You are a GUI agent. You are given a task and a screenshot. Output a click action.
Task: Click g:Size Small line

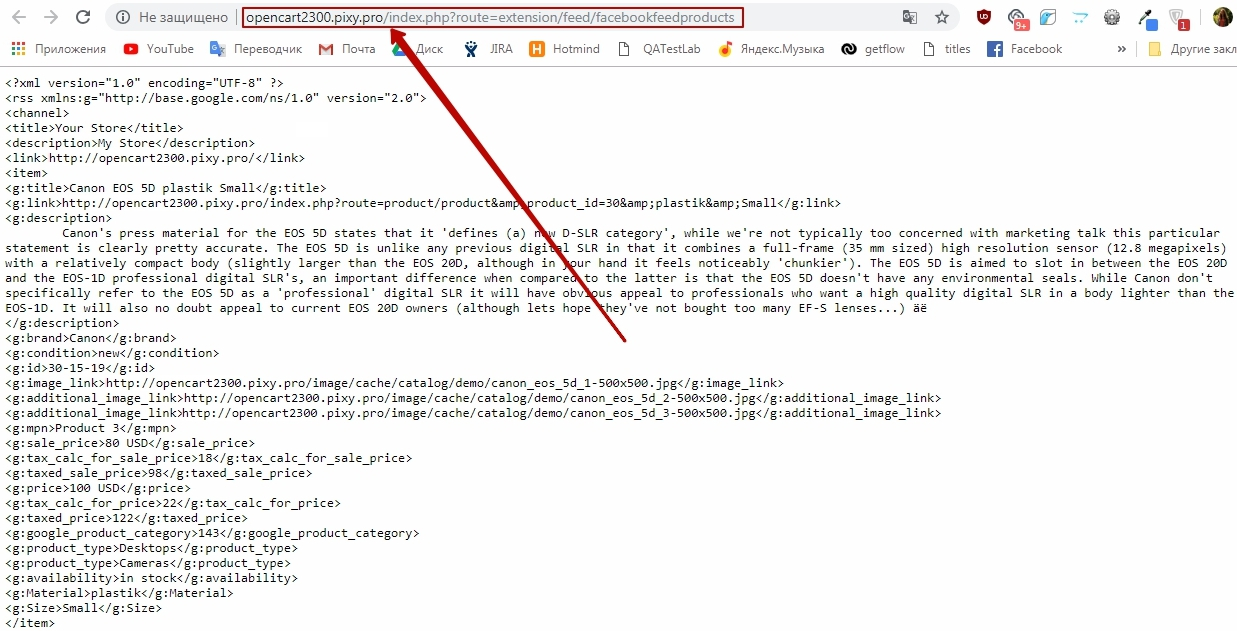point(83,609)
